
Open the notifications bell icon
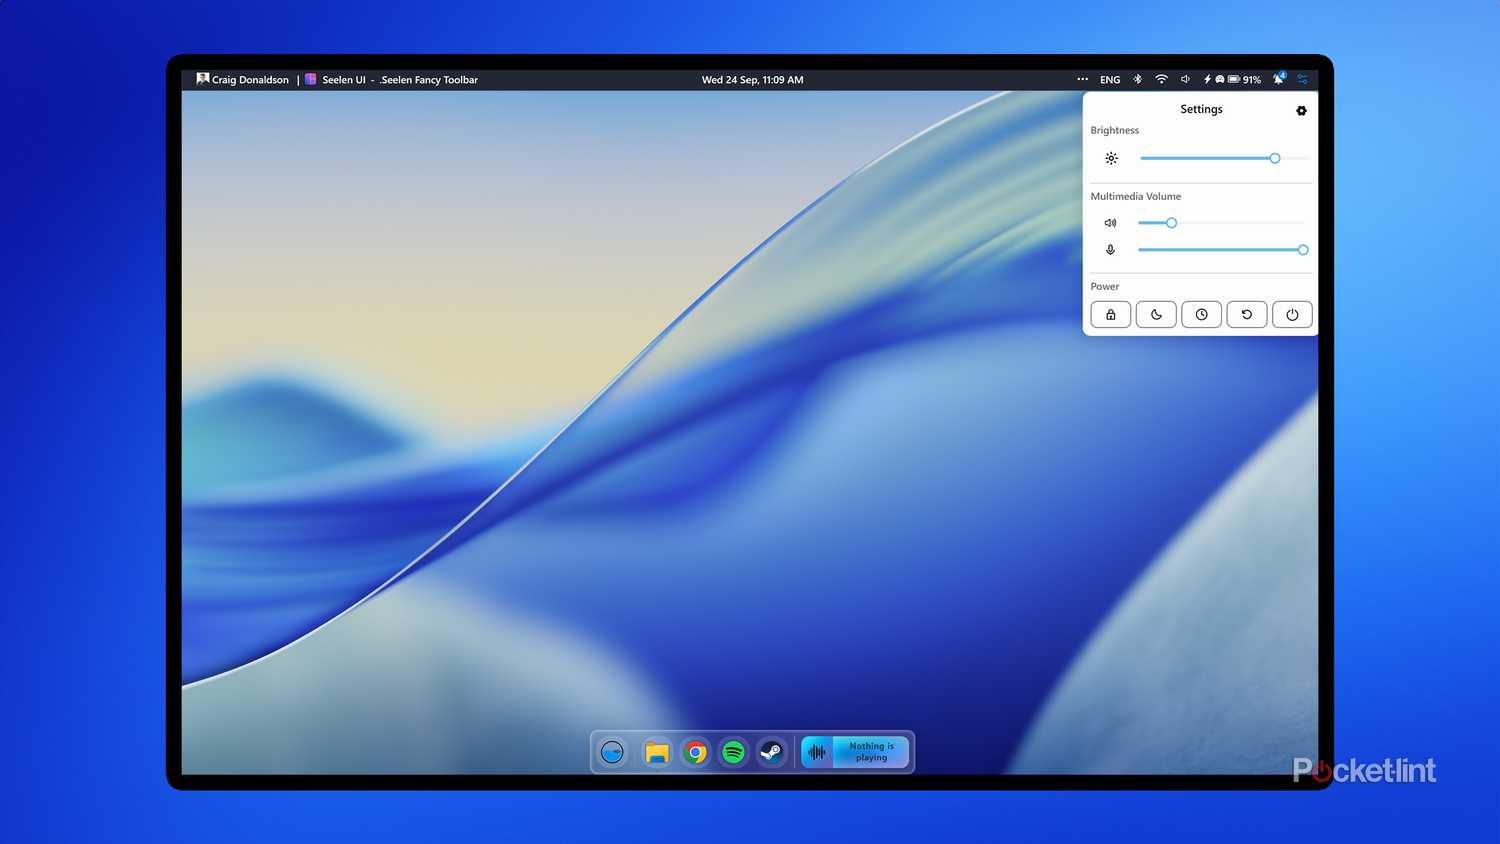1278,80
